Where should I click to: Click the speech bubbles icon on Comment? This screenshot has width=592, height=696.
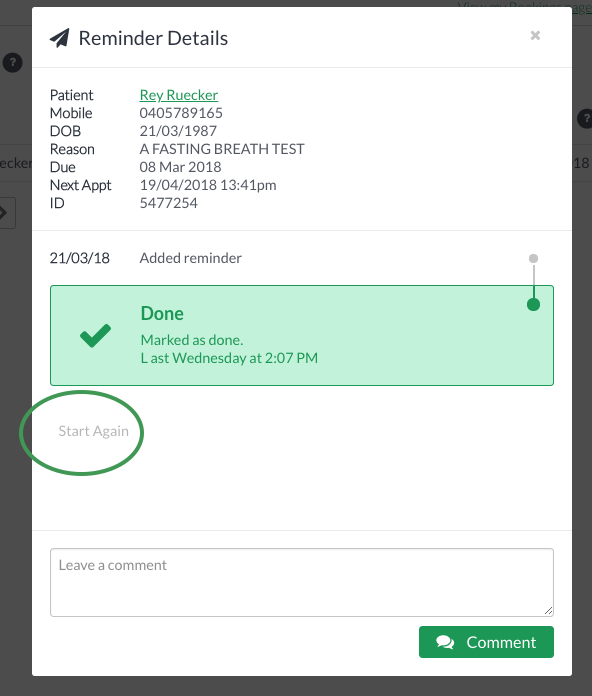point(445,642)
